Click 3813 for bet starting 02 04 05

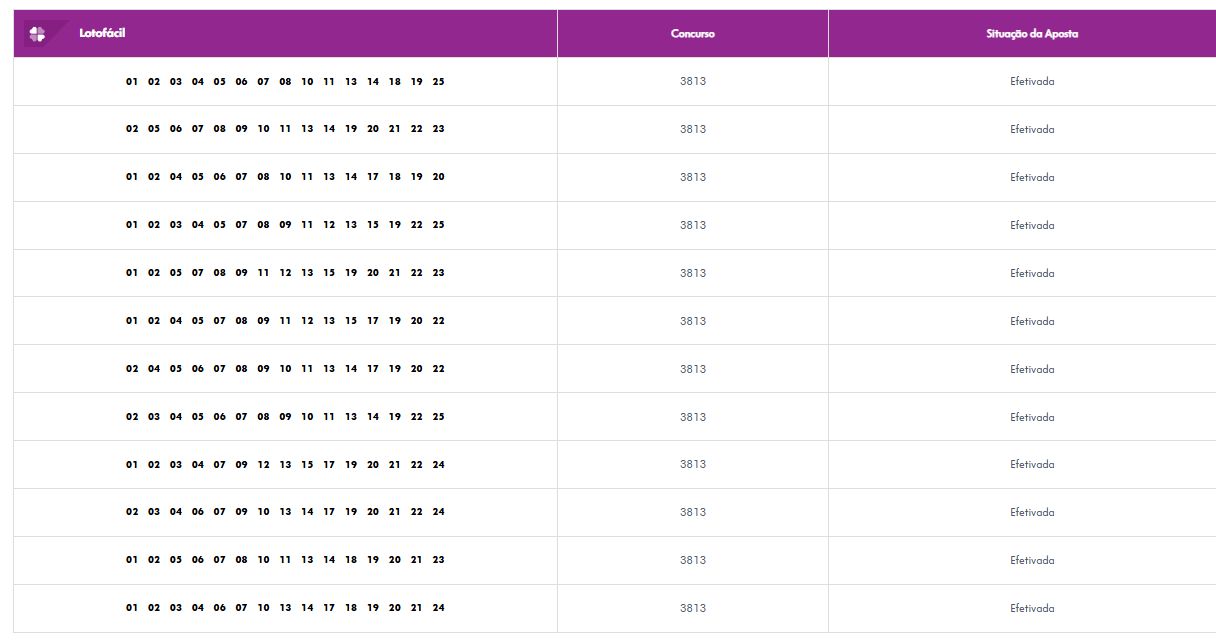pos(693,369)
